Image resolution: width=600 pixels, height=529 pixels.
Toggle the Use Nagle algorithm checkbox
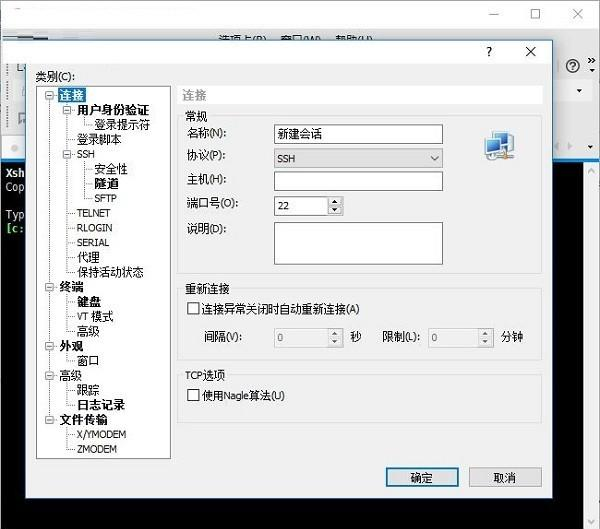pos(193,395)
